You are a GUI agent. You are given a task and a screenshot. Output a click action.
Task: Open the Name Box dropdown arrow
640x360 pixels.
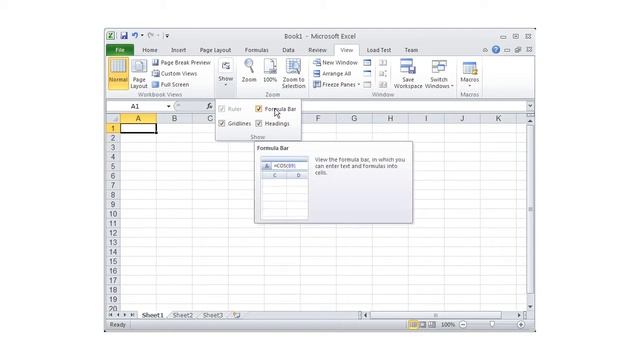pos(168,106)
